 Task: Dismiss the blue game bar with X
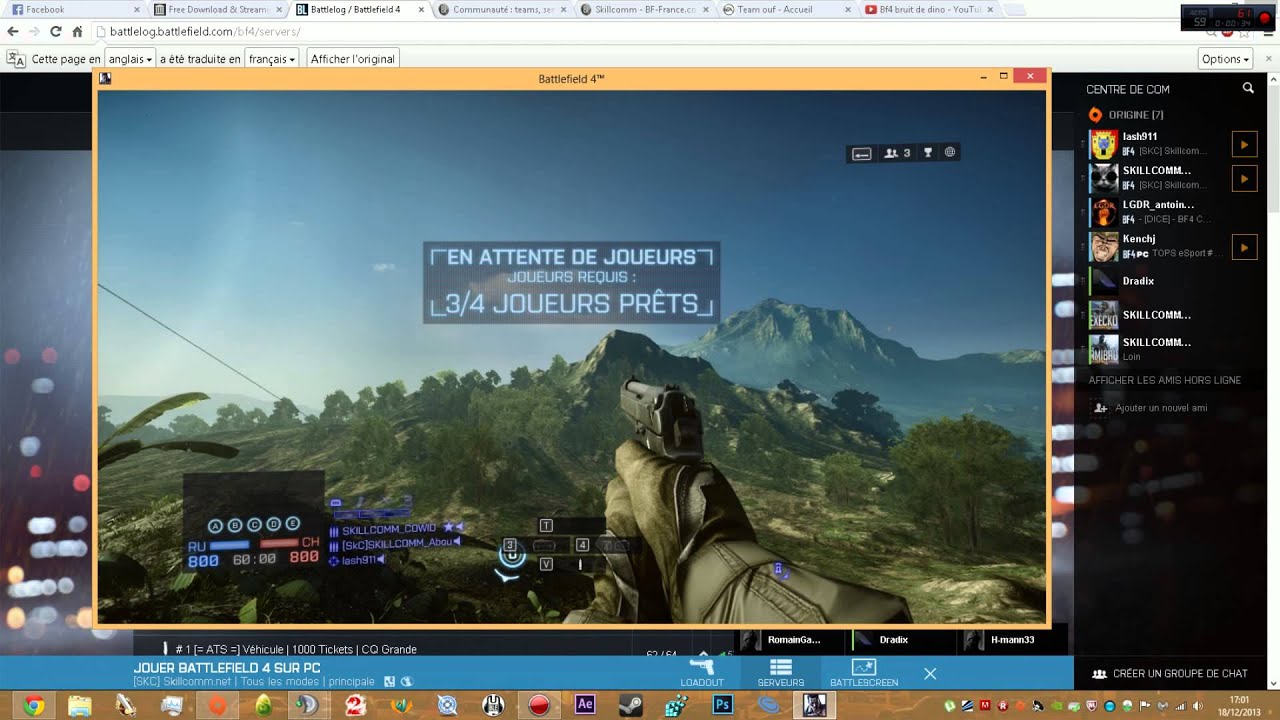930,673
